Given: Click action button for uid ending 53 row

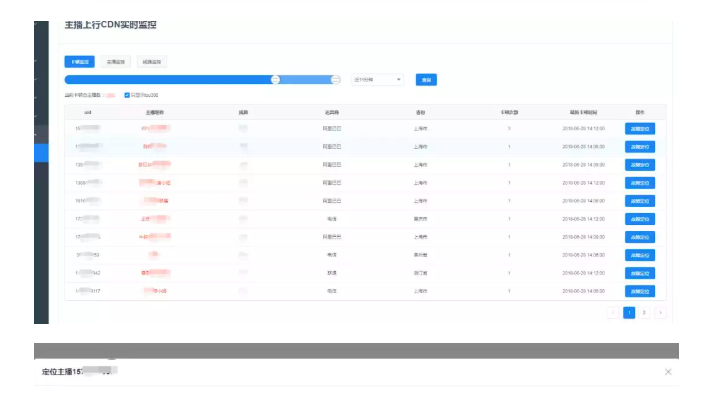Looking at the screenshot, I should (640, 255).
